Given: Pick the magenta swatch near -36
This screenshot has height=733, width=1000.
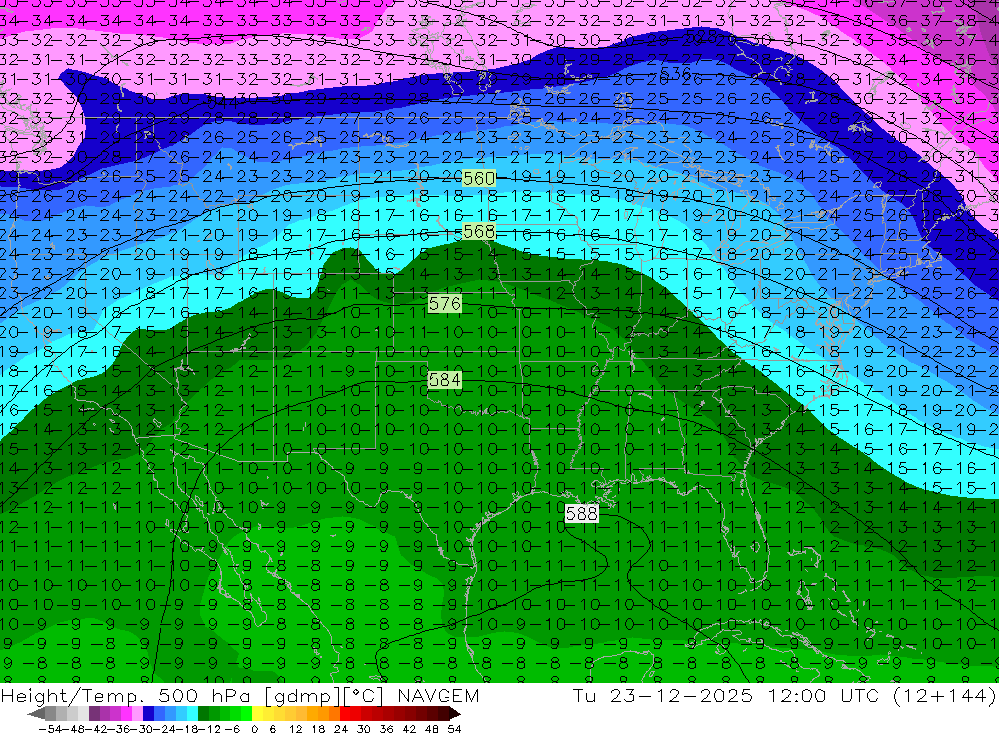Looking at the screenshot, I should (x=127, y=714).
